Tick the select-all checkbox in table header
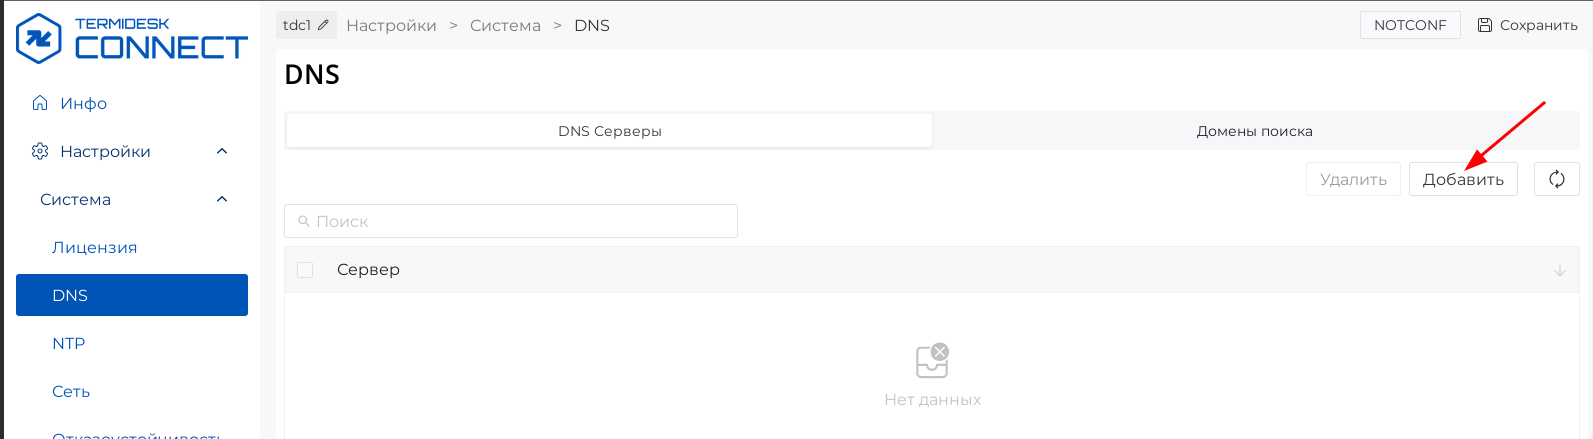Image resolution: width=1593 pixels, height=439 pixels. point(305,270)
